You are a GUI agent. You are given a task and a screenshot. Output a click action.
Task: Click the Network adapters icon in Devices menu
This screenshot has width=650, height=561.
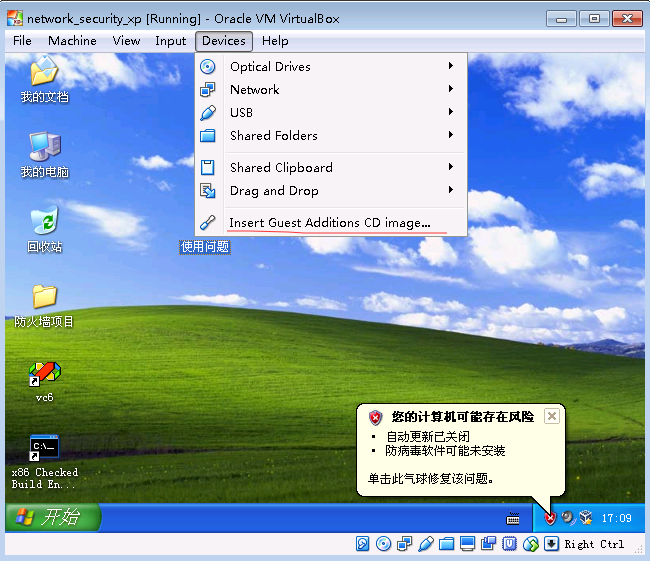(x=207, y=90)
